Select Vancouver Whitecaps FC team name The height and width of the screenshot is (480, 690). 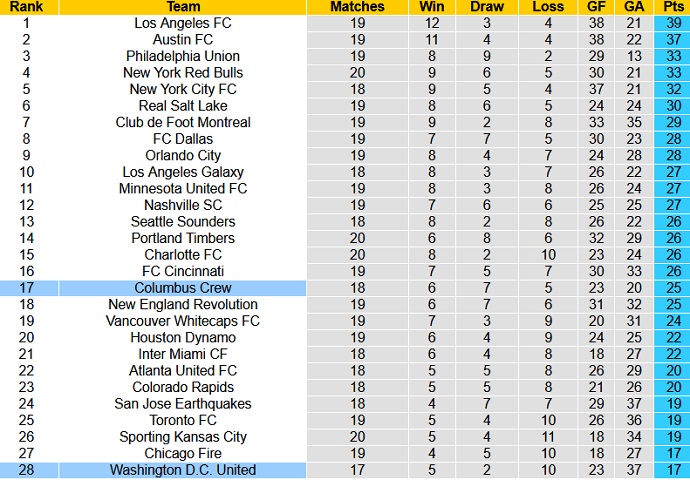point(183,321)
